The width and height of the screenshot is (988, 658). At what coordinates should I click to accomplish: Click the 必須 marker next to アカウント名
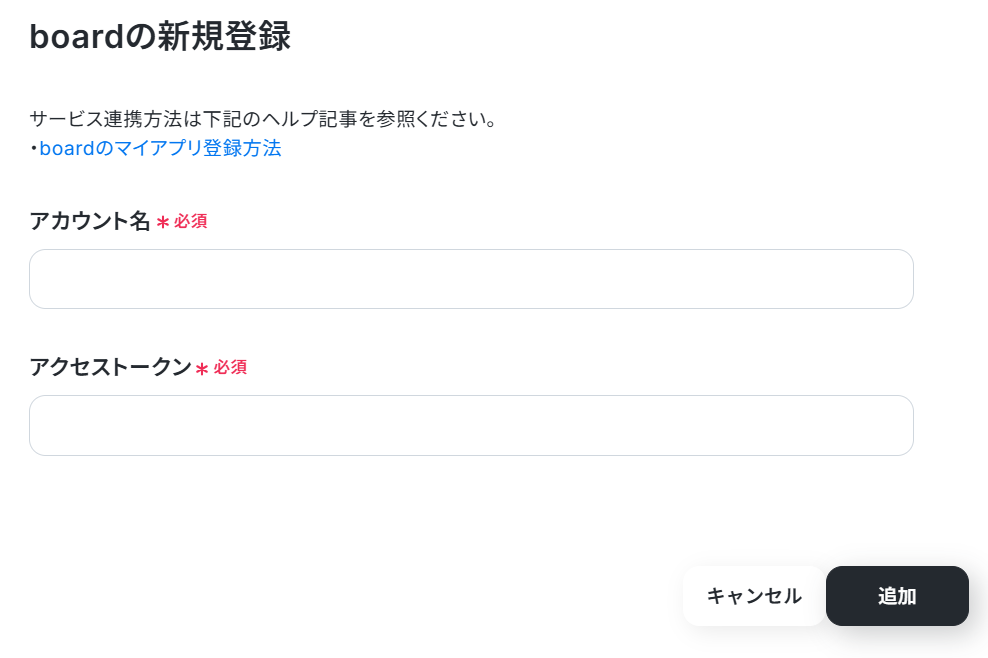[x=190, y=221]
